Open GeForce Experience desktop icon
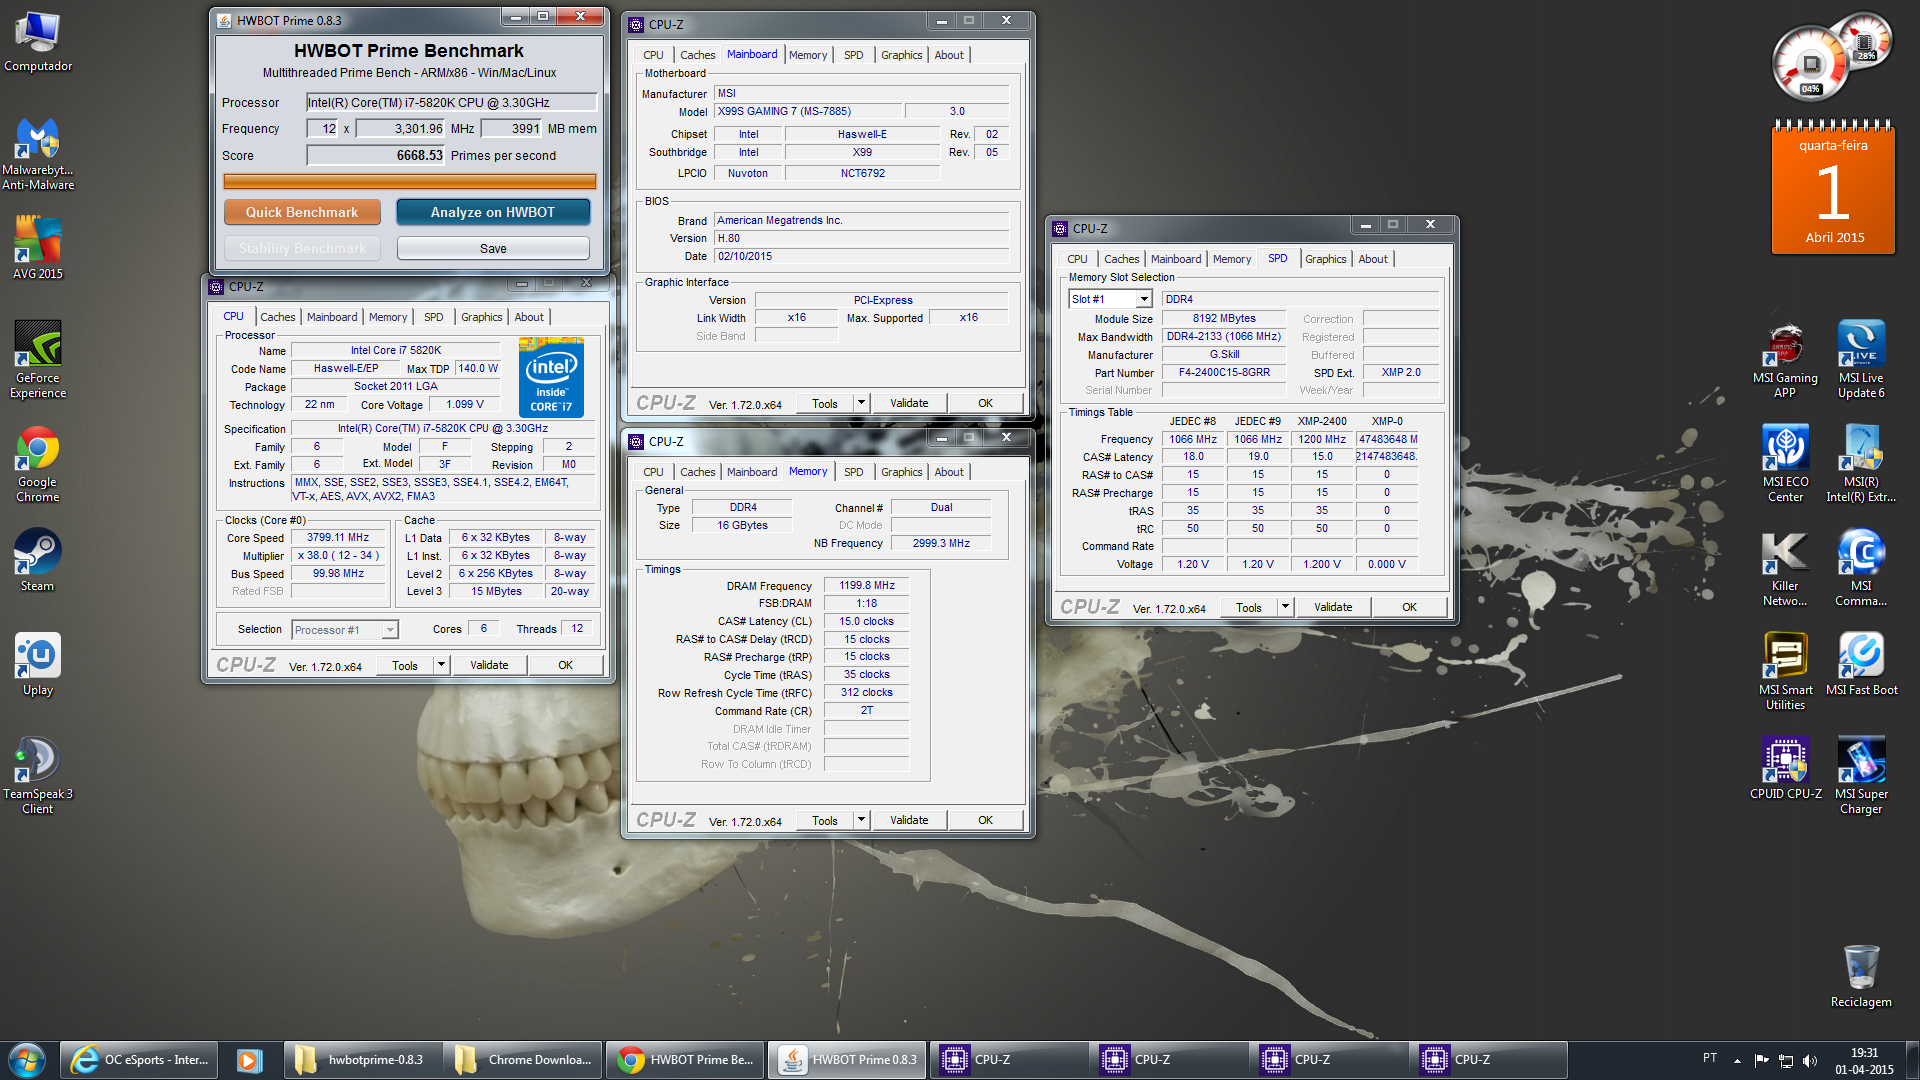 [38, 360]
